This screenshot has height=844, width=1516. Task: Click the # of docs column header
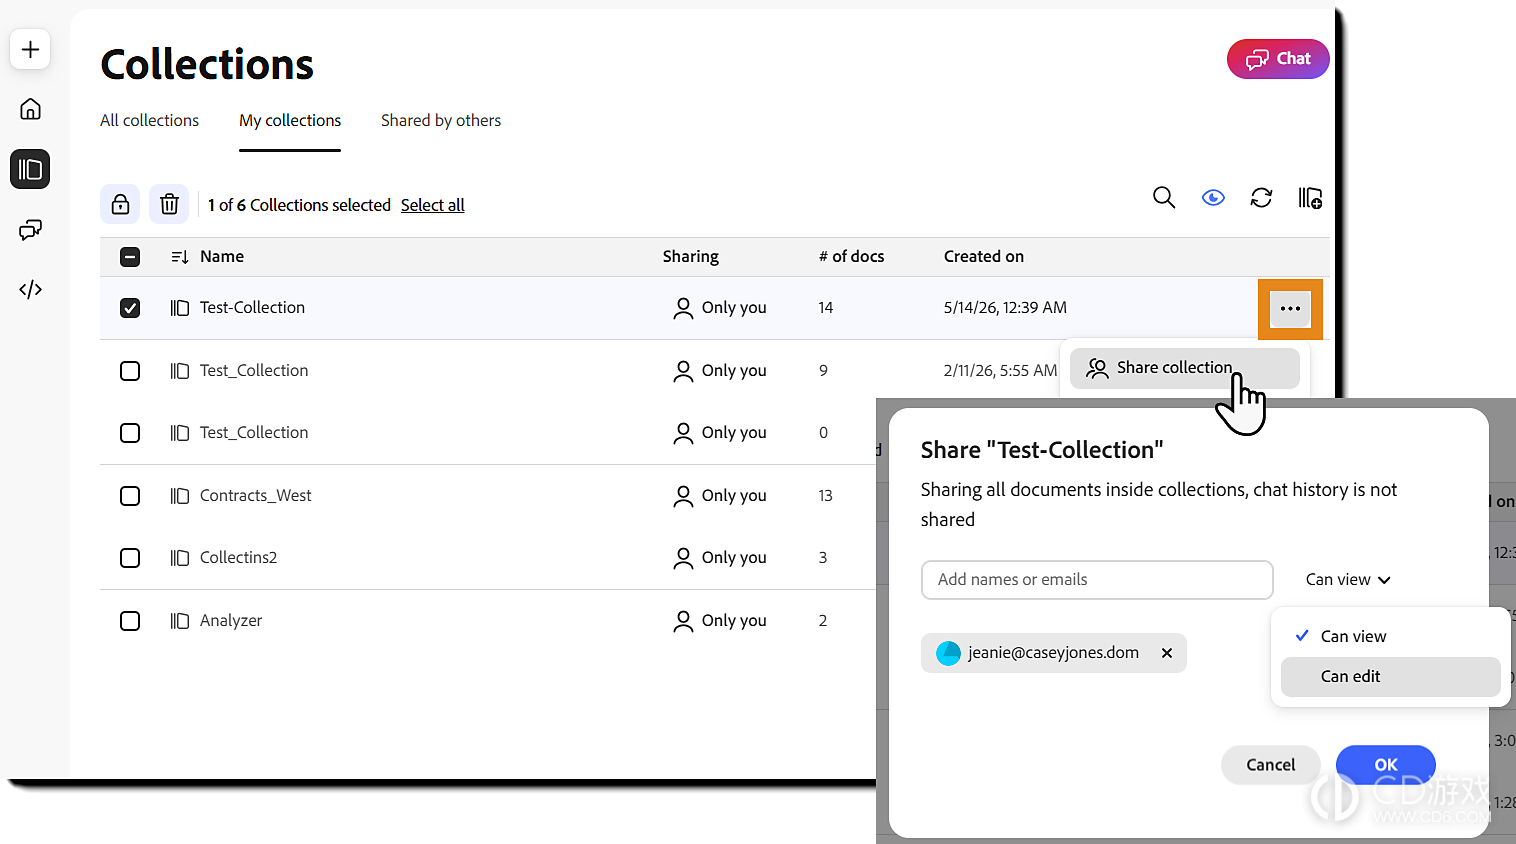(852, 257)
